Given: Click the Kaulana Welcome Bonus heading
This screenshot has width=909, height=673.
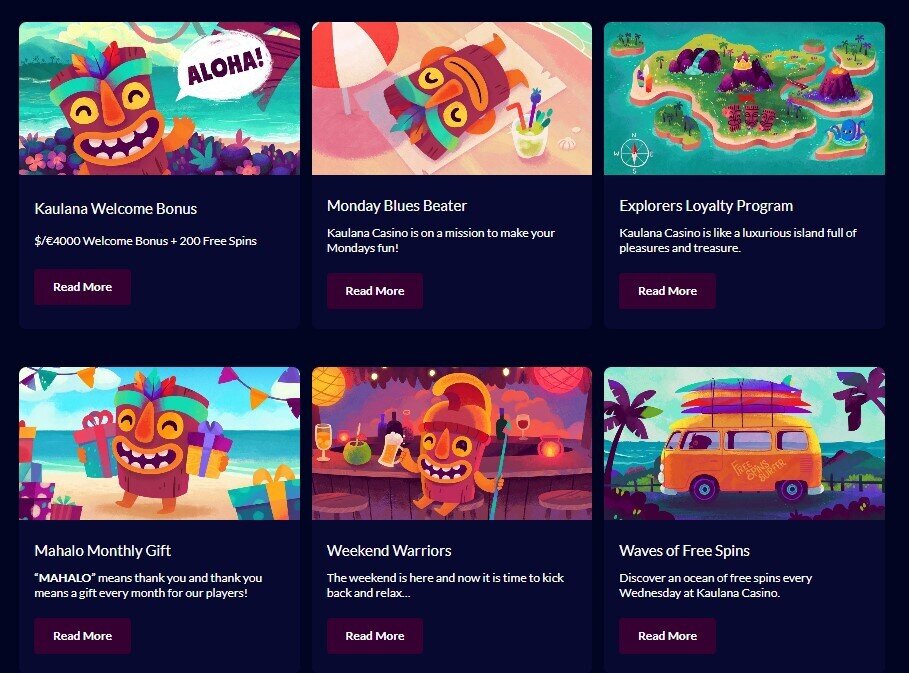Looking at the screenshot, I should point(116,209).
